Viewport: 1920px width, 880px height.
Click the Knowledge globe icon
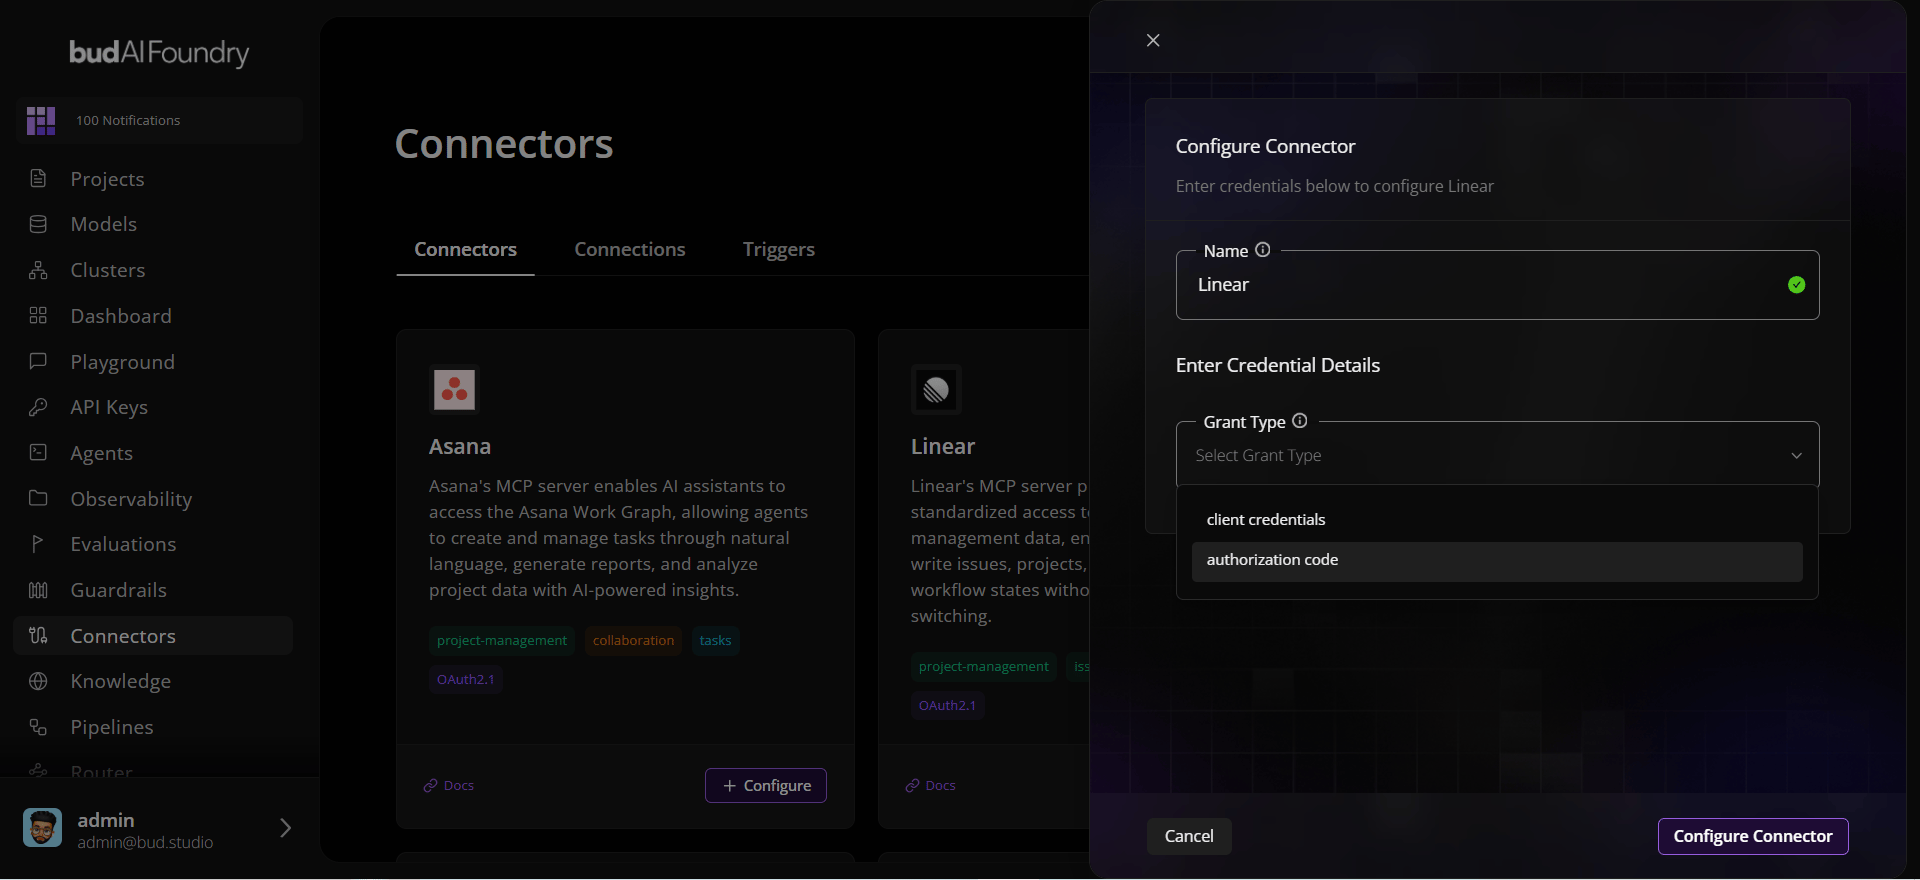pyautogui.click(x=38, y=681)
